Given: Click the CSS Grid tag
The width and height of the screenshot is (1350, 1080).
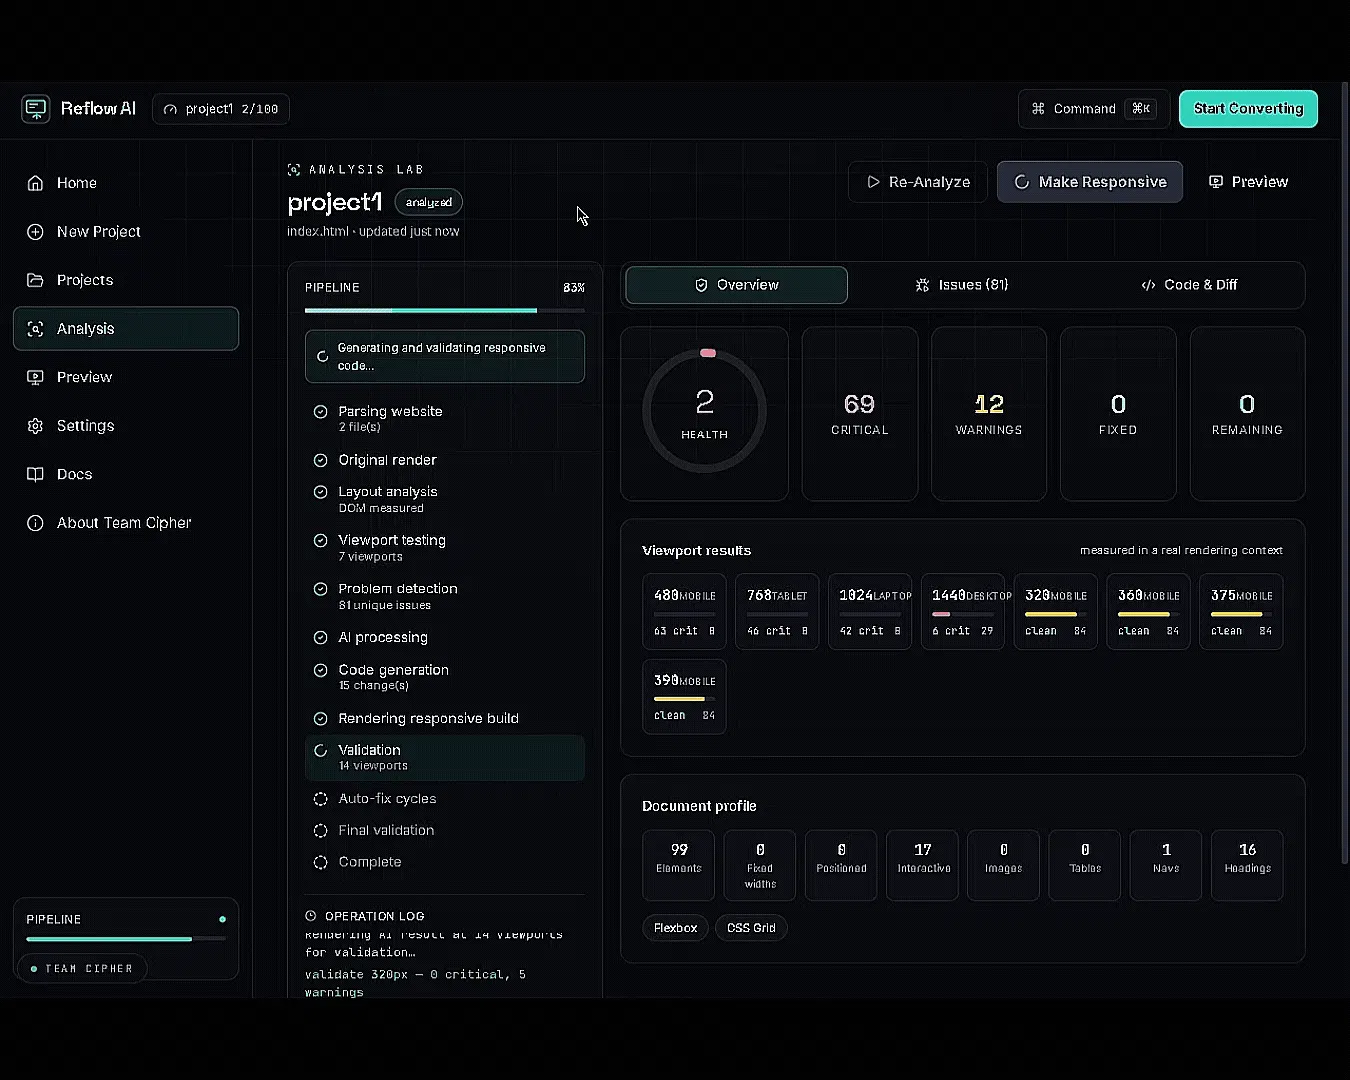Looking at the screenshot, I should click(x=751, y=928).
